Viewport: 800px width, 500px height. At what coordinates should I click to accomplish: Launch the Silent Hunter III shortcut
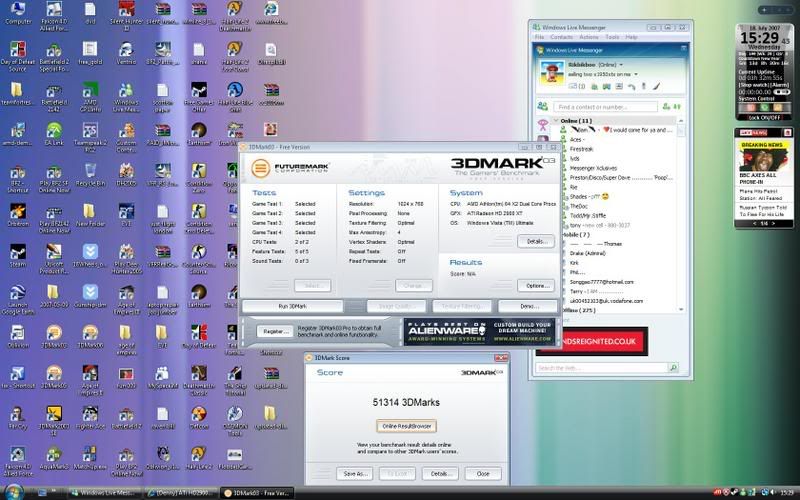point(126,12)
